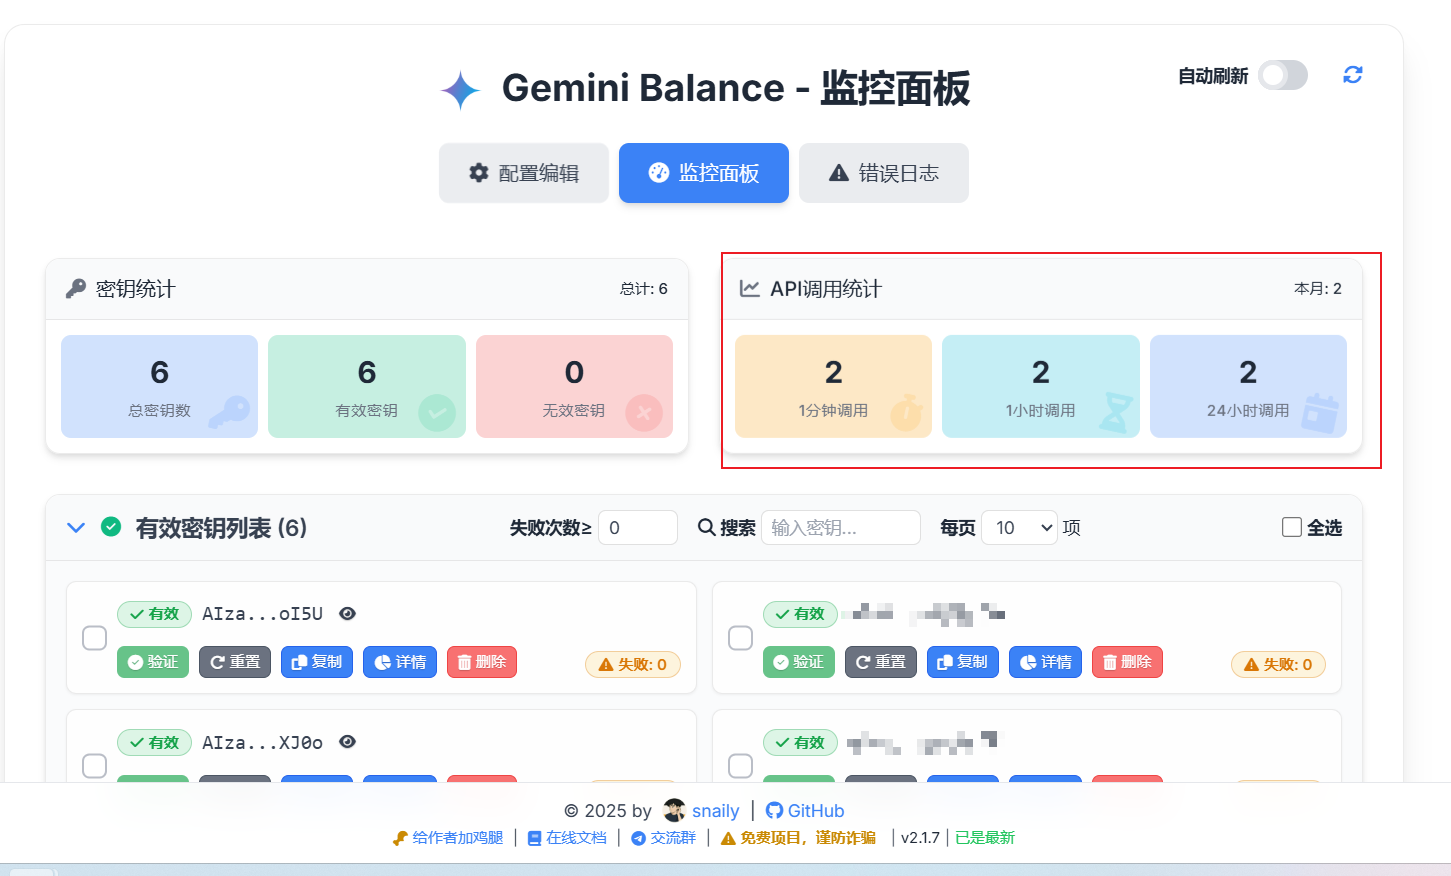
Task: Tick the checkbox for key AIza...oI5U
Action: pos(94,638)
